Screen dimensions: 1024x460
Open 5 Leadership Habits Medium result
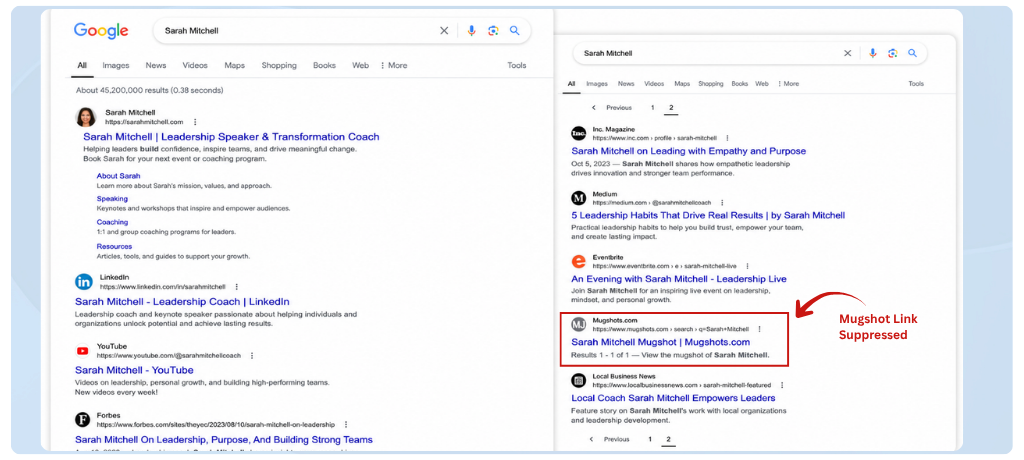pyautogui.click(x=708, y=215)
